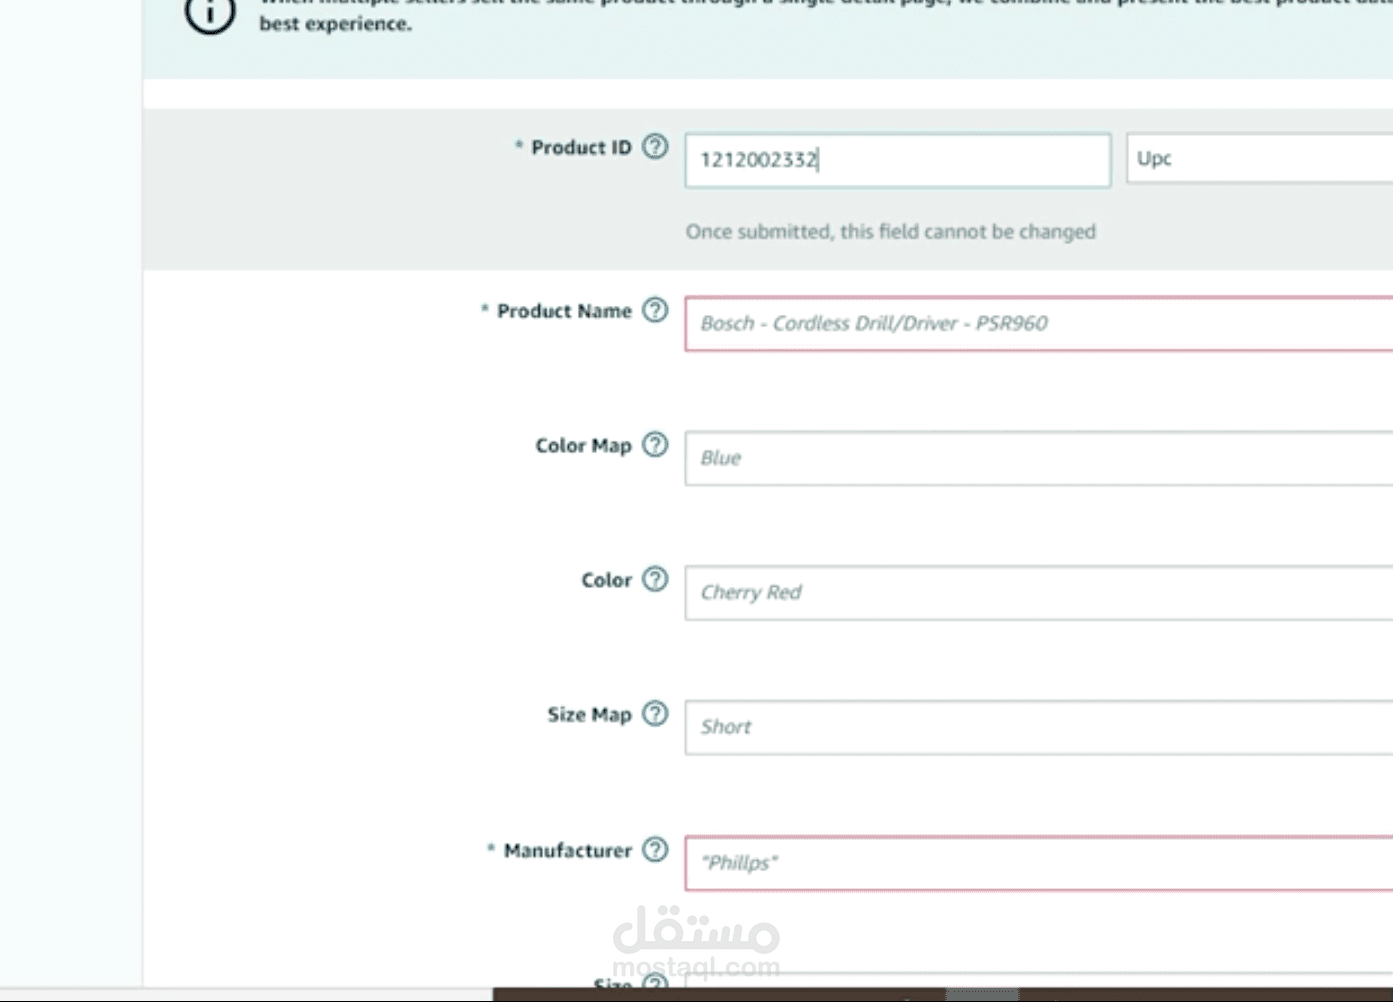The width and height of the screenshot is (1393, 1002).
Task: Click the Product Name input field
Action: (x=1039, y=323)
